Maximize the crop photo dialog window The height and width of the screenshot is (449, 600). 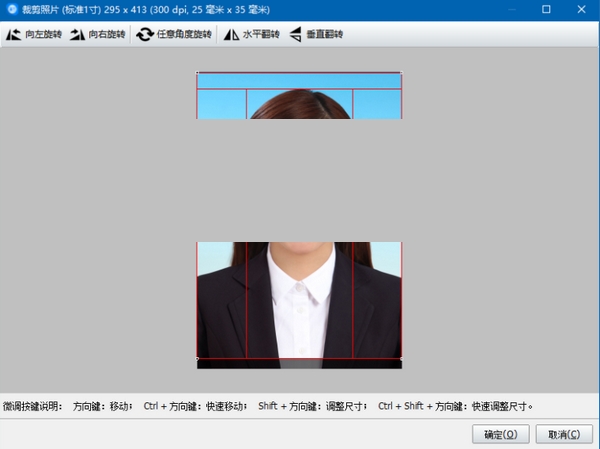[x=546, y=9]
